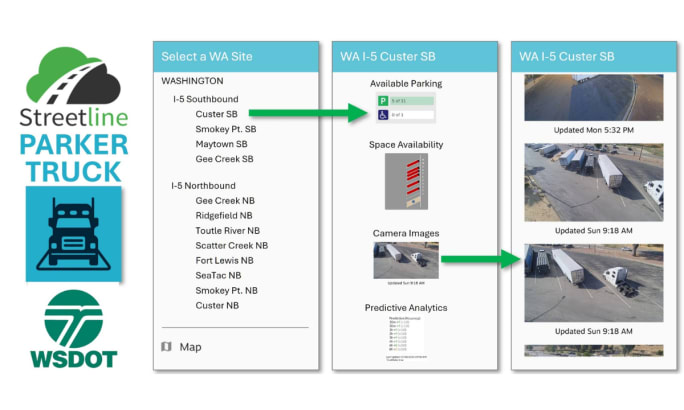The height and width of the screenshot is (410, 684).
Task: Click the accessible parking availability bar
Action: point(411,115)
